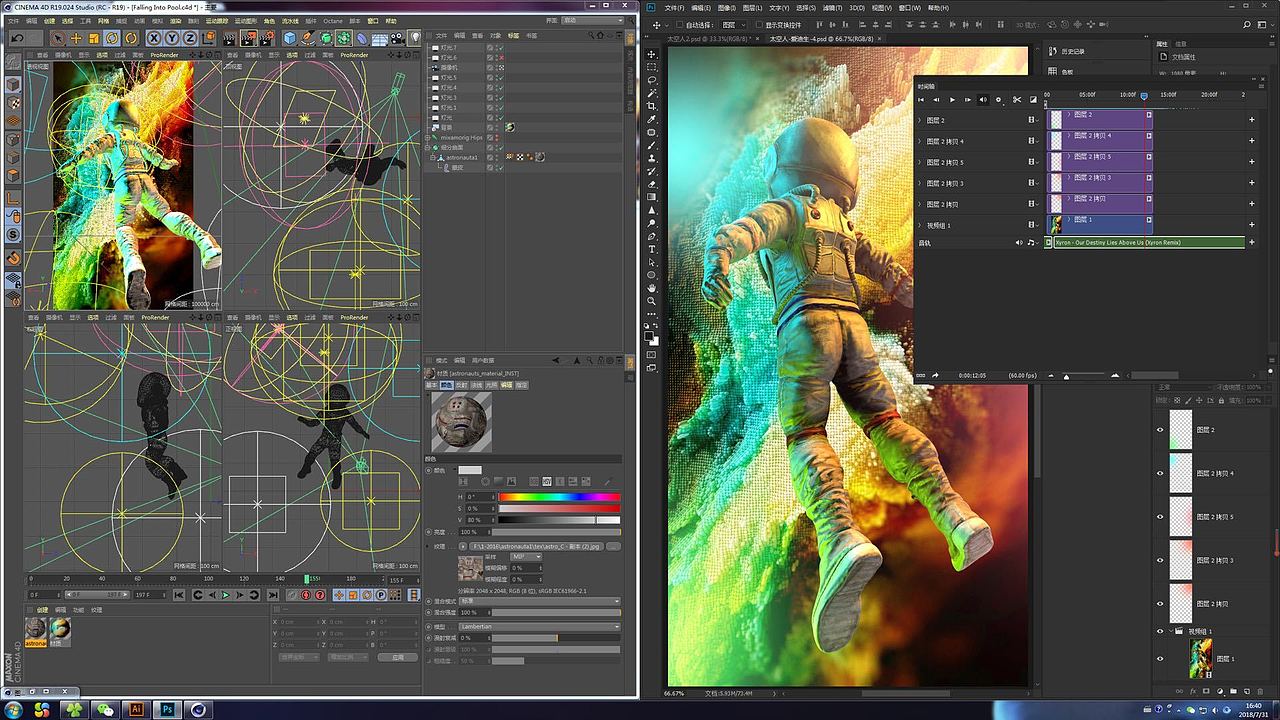1280x720 pixels.
Task: Go to Cinema 4D timeline start
Action: coord(180,595)
